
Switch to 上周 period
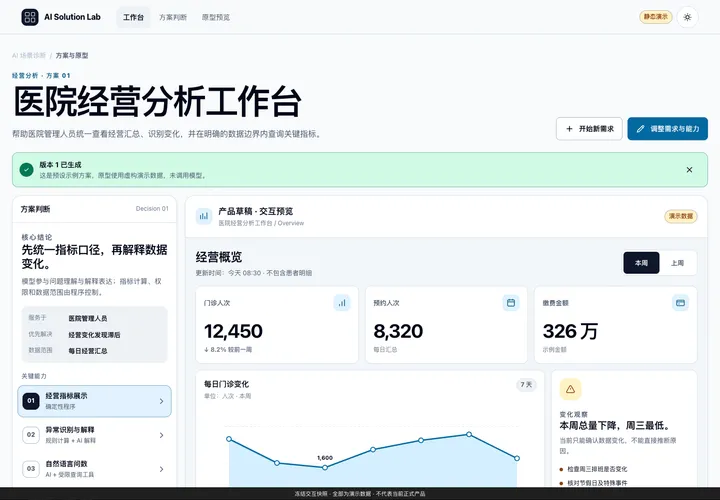677,263
